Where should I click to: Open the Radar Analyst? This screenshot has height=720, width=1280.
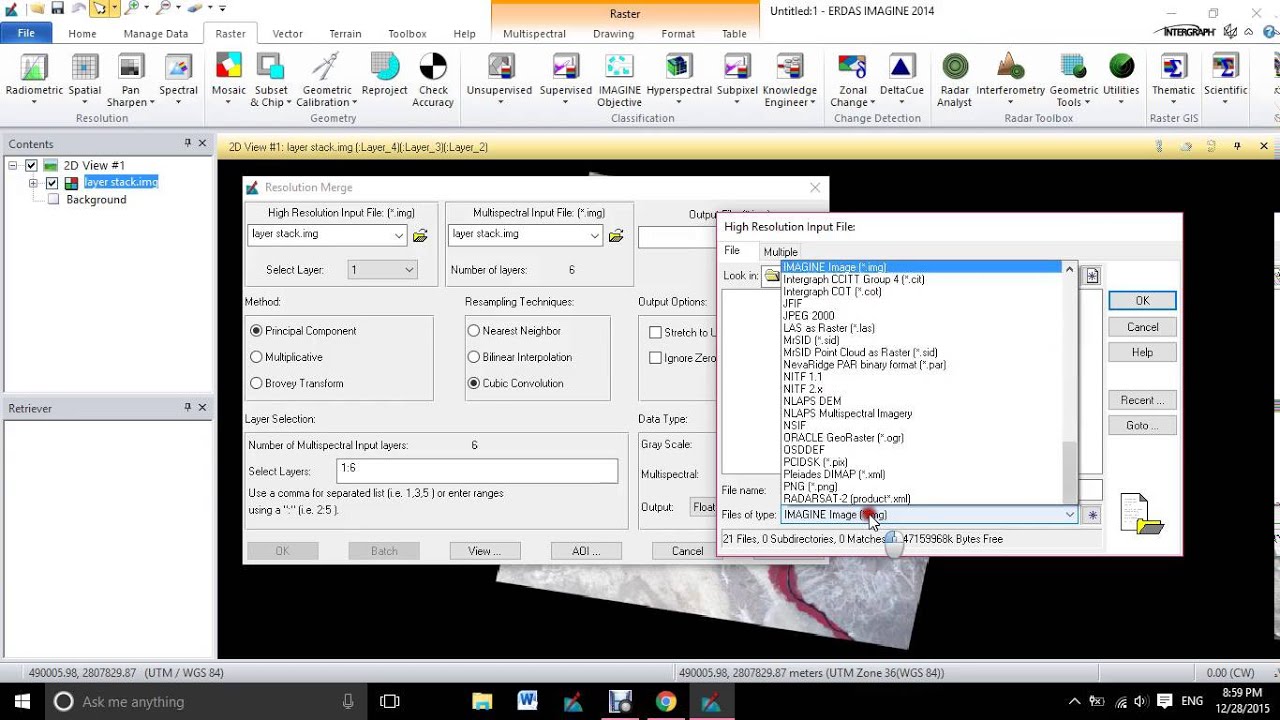(955, 80)
